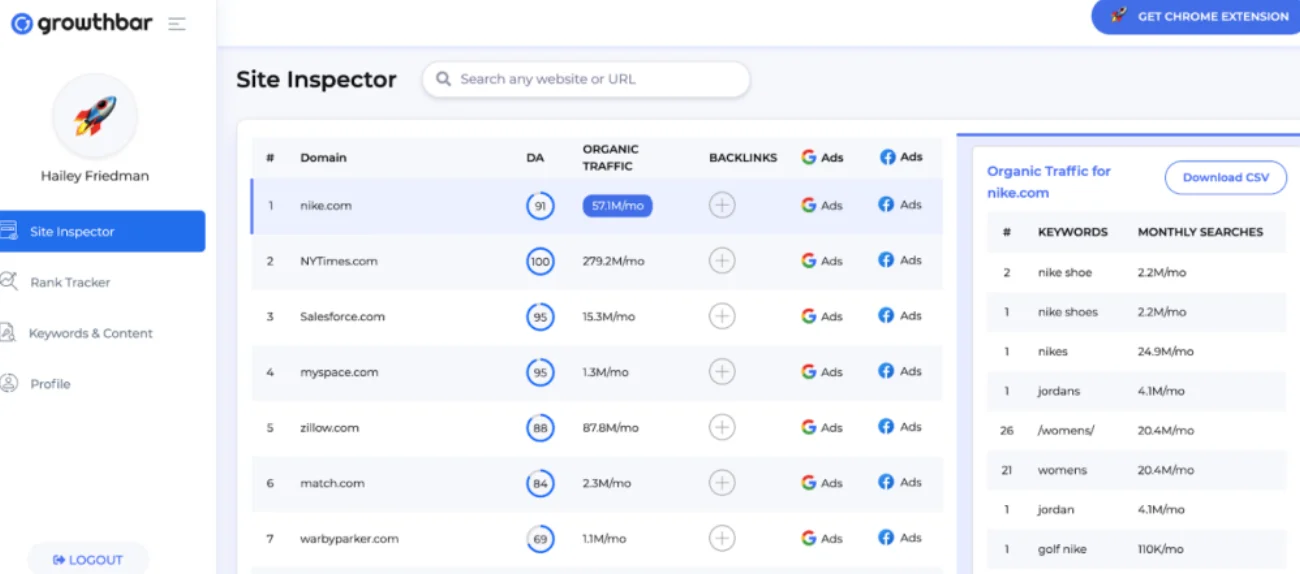Click DA score 69 circle for warbyparker.com
This screenshot has width=1300, height=574.
pos(540,539)
